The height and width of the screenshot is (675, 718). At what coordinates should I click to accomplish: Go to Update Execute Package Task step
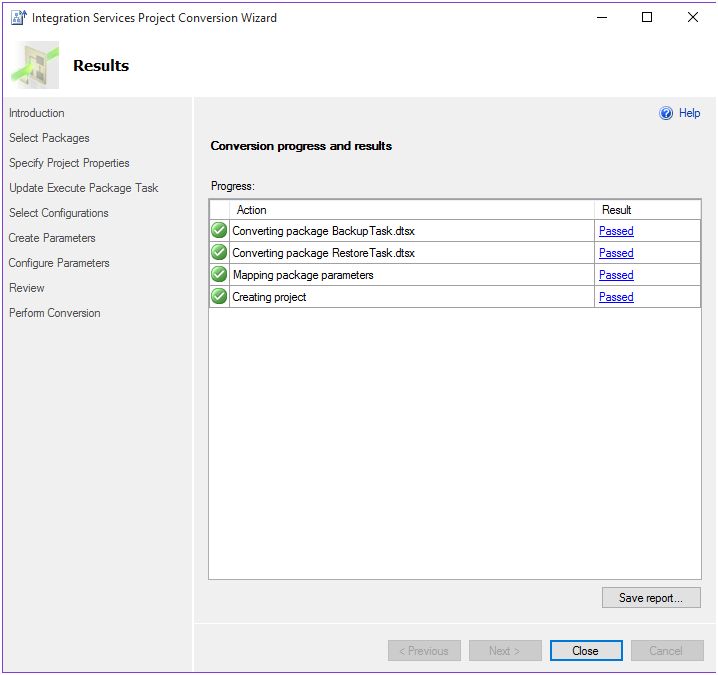[x=83, y=188]
